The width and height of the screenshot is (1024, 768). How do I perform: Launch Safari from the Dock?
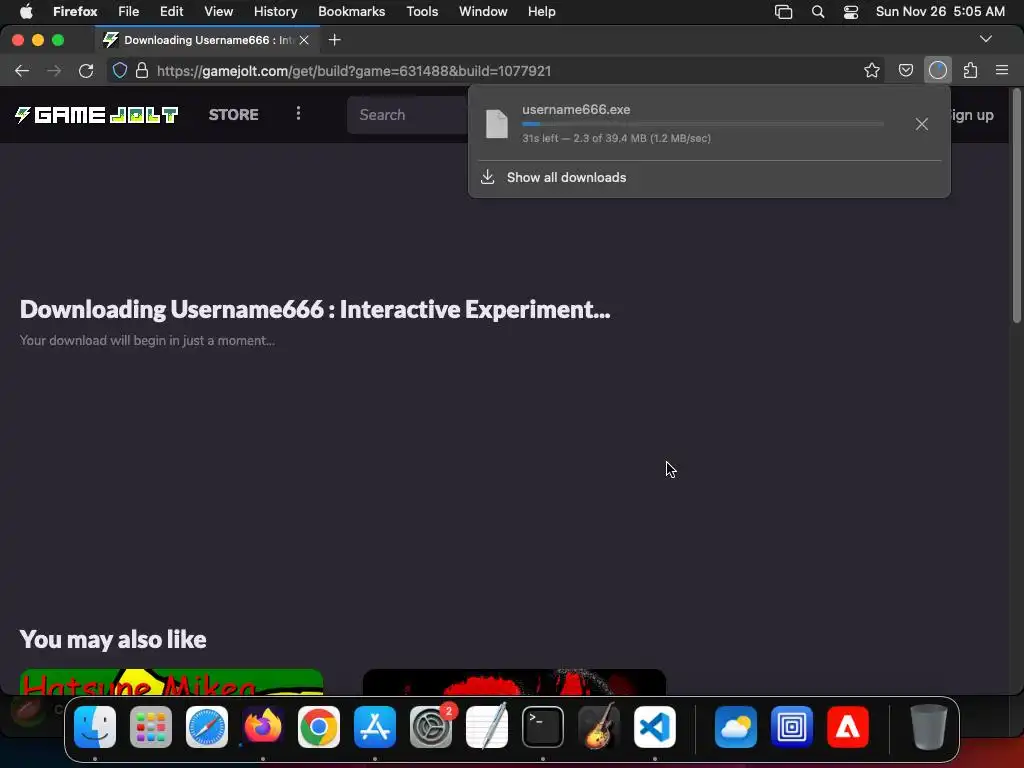click(207, 727)
